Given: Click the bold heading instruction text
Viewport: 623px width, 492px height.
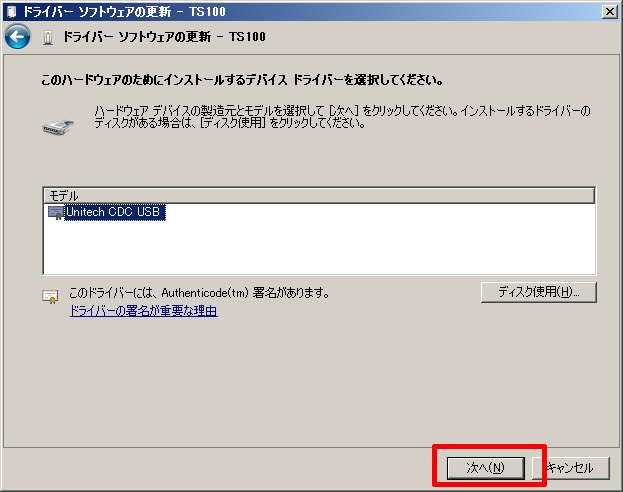Looking at the screenshot, I should 242,80.
